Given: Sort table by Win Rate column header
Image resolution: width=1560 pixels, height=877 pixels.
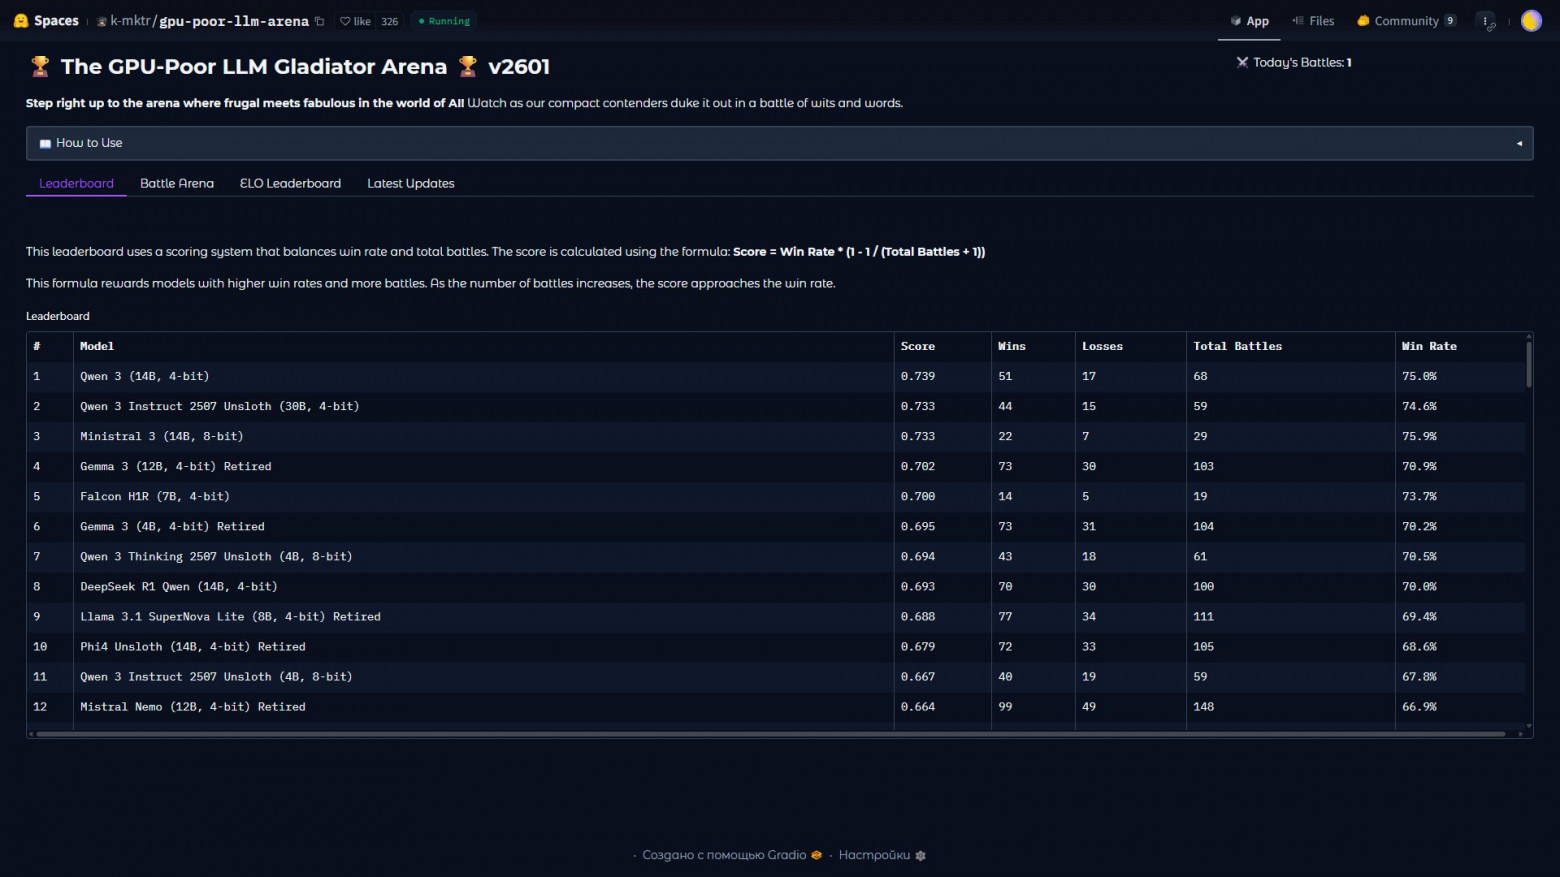Looking at the screenshot, I should [1429, 346].
